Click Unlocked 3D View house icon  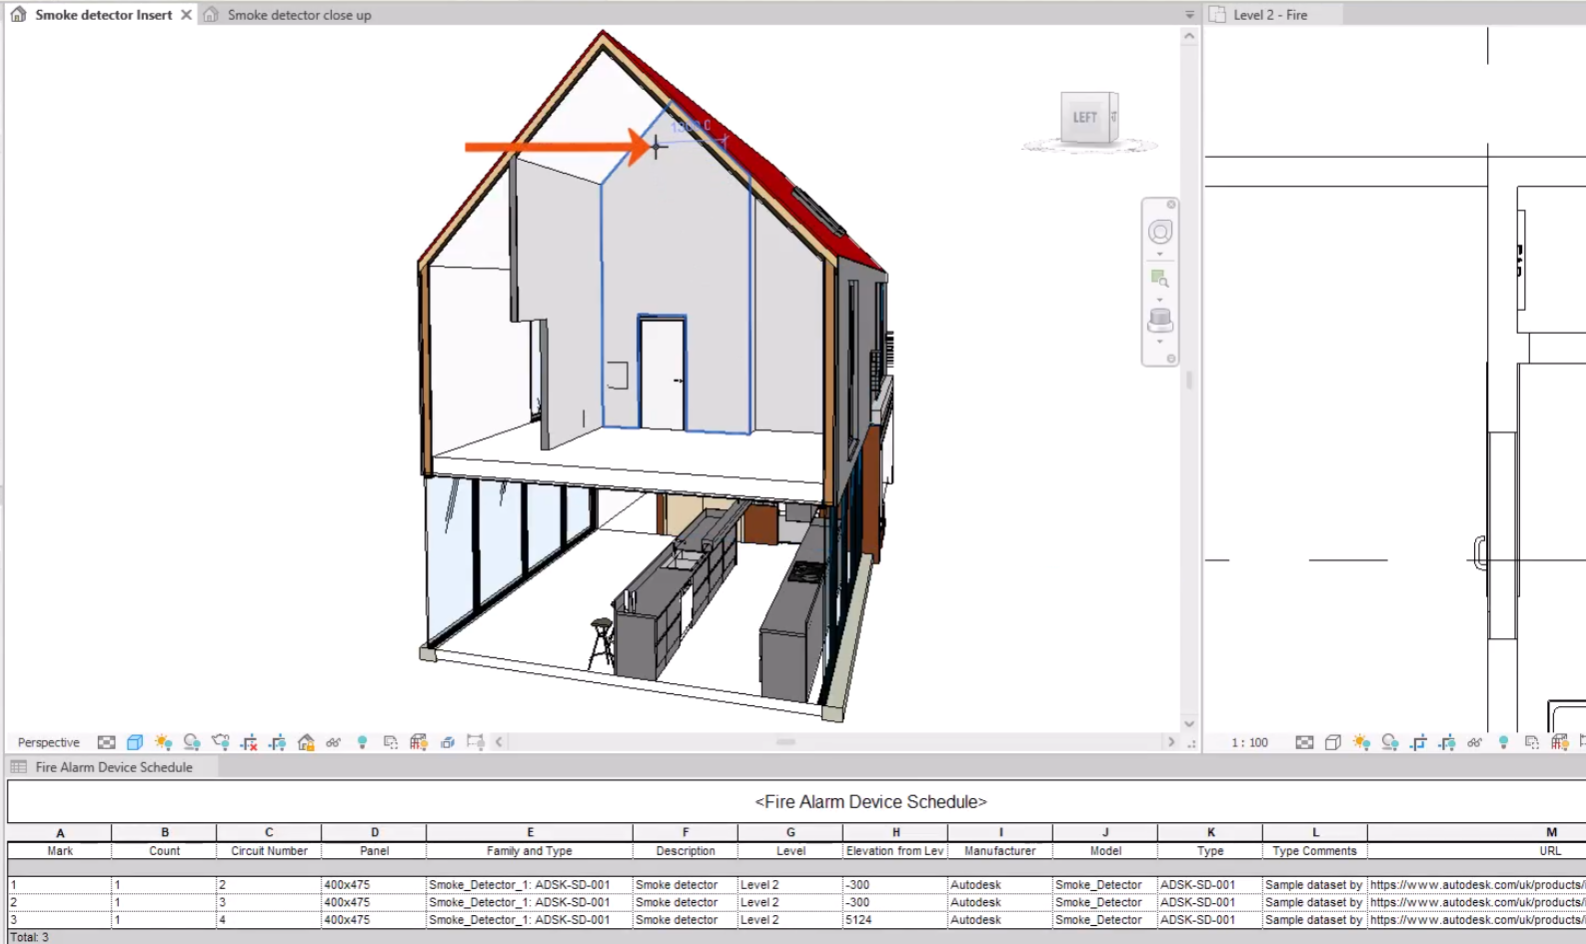[306, 742]
